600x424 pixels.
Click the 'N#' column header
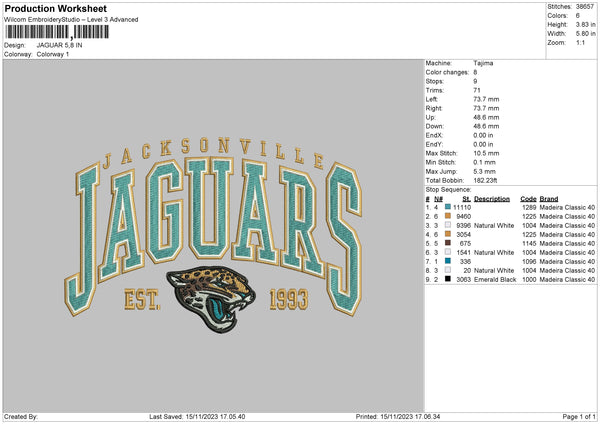point(438,199)
